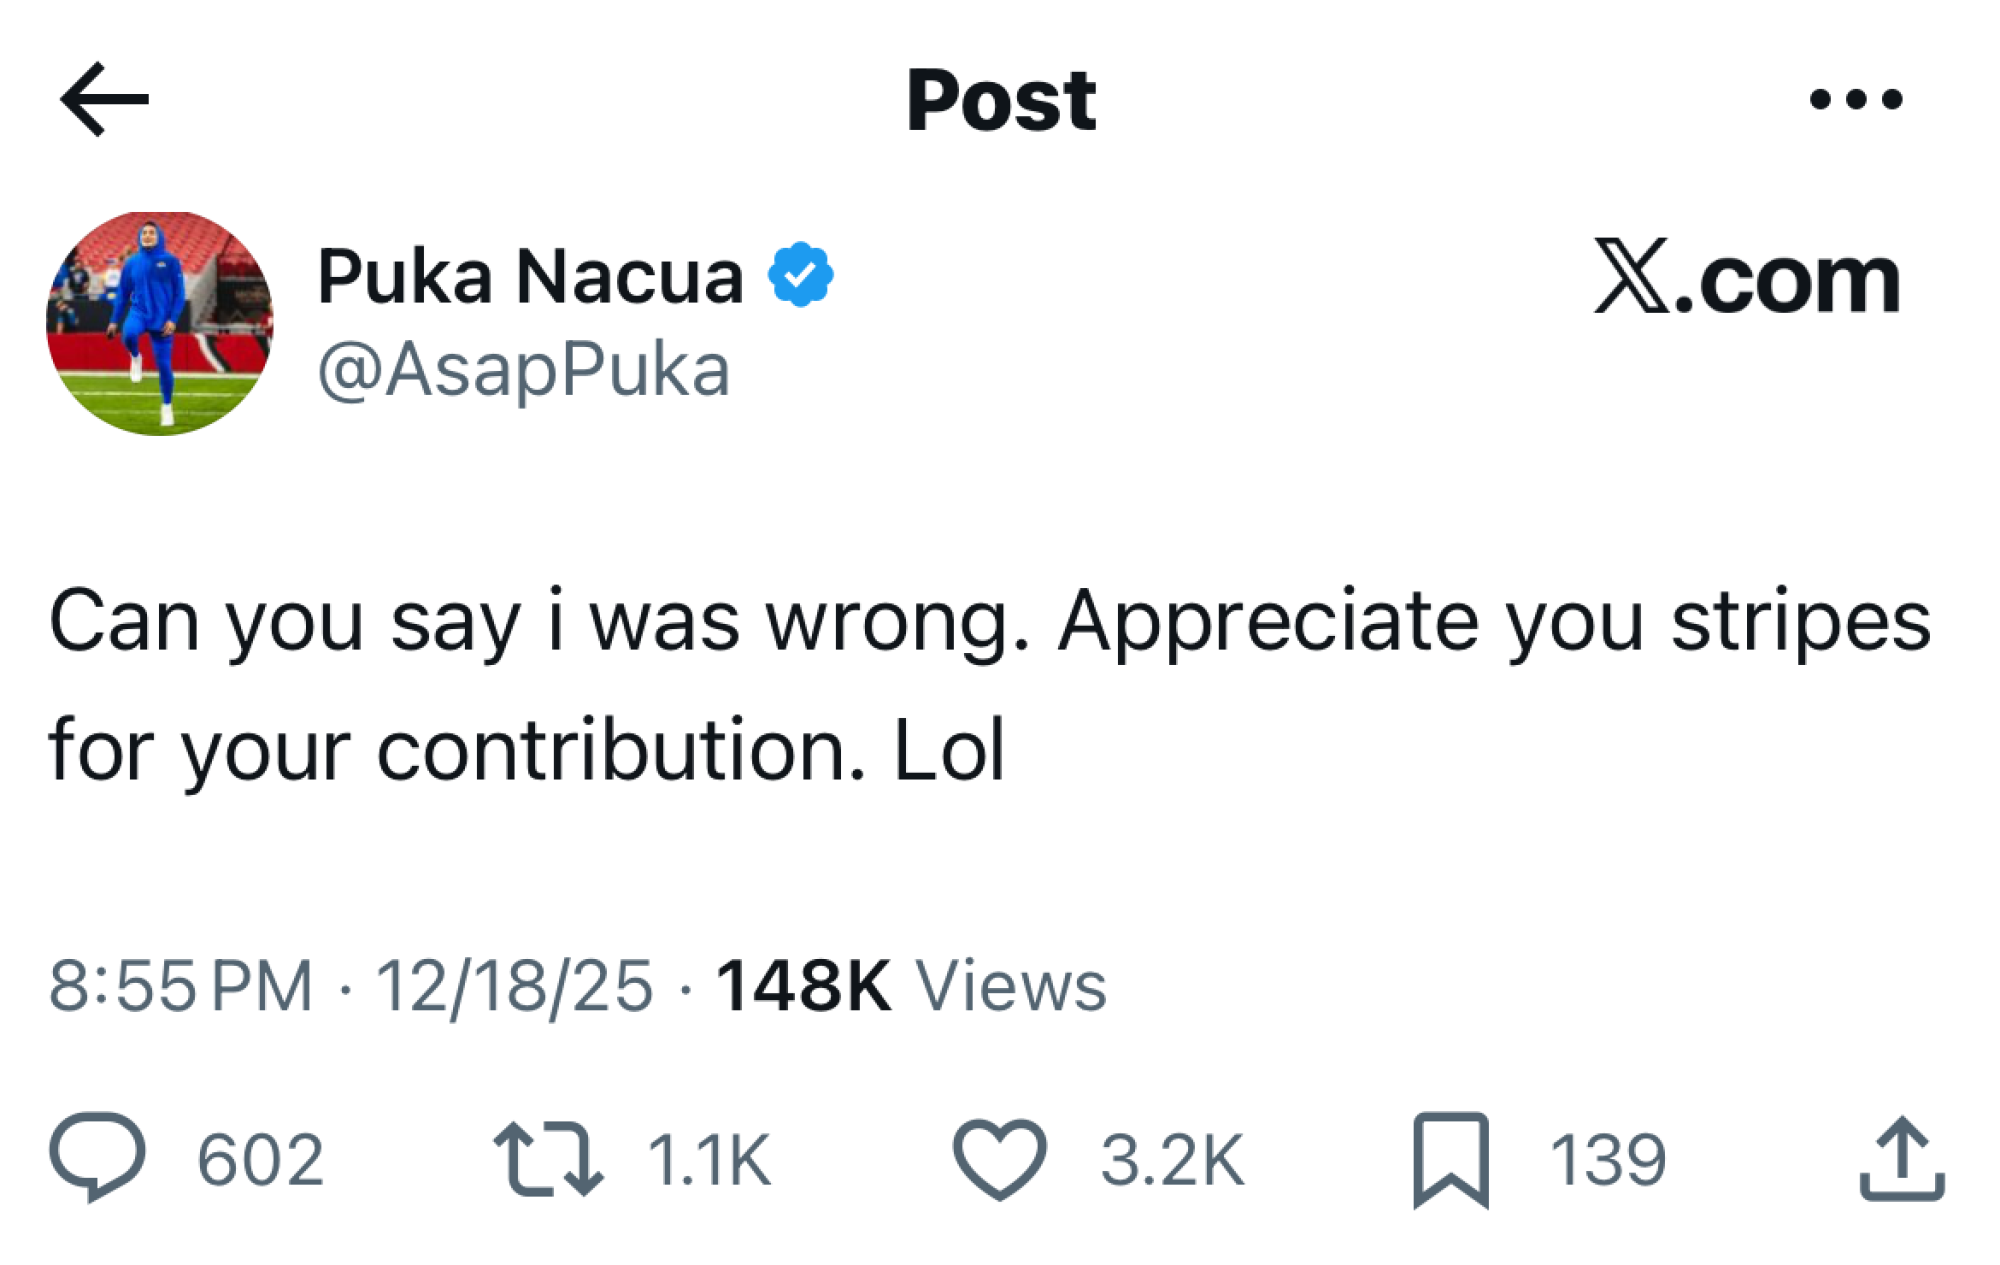This screenshot has height=1265, width=2000.
Task: Bookmark the post with bookmark icon
Action: (1450, 1160)
